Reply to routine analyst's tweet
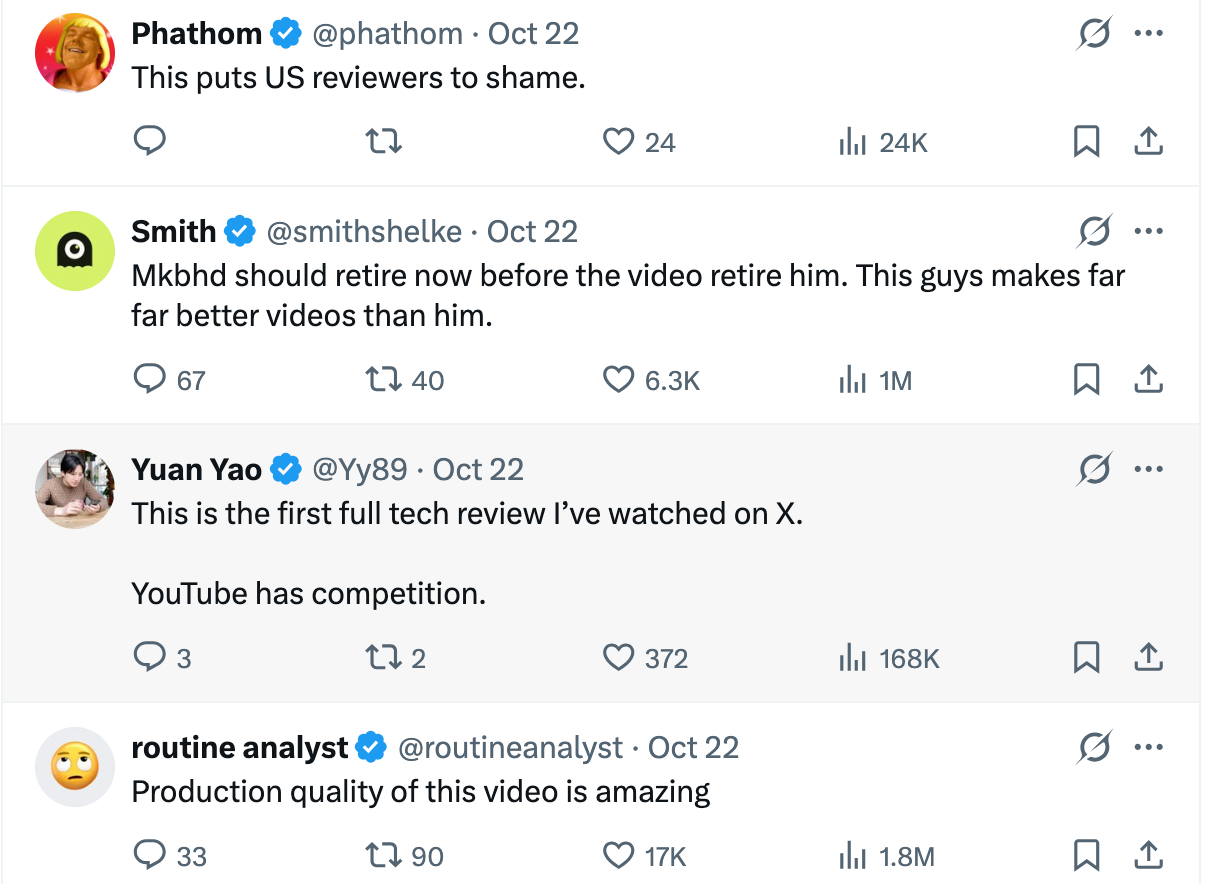This screenshot has width=1220, height=884. 170,856
